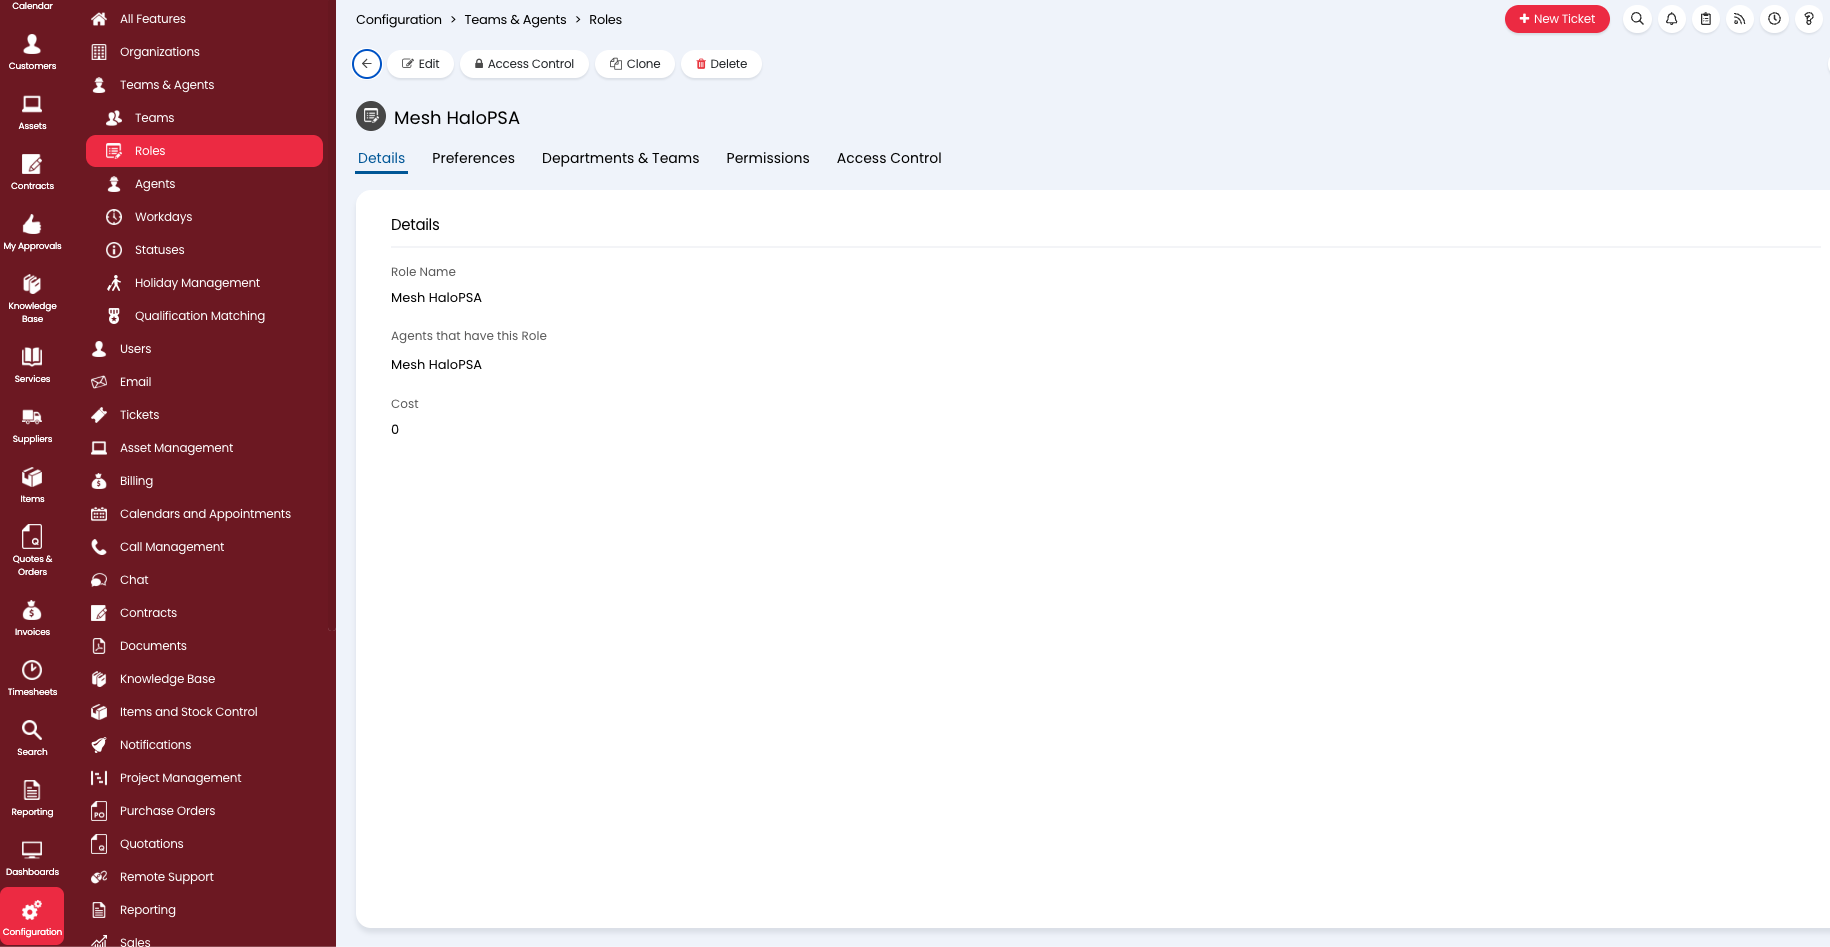1830x947 pixels.
Task: Open Call Management configuration
Action: pyautogui.click(x=205, y=547)
